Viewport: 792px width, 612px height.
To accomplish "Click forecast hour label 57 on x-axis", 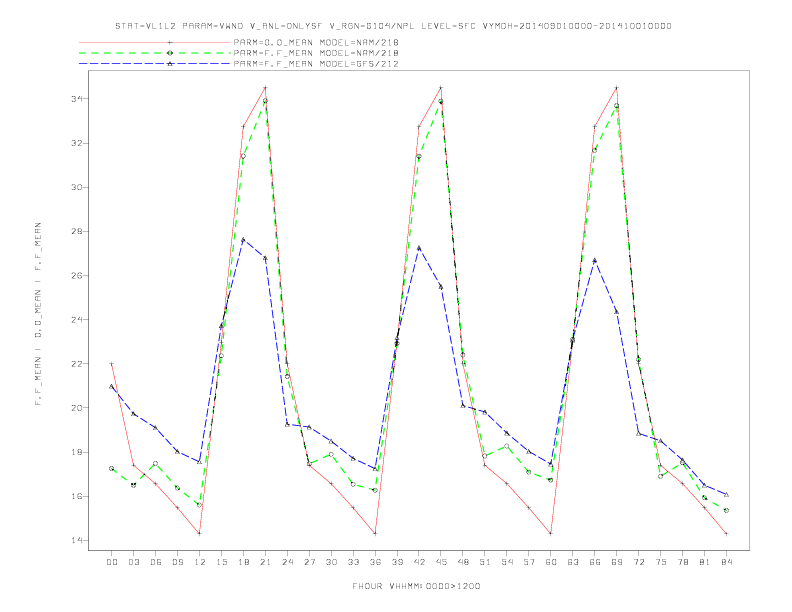I will (x=529, y=562).
